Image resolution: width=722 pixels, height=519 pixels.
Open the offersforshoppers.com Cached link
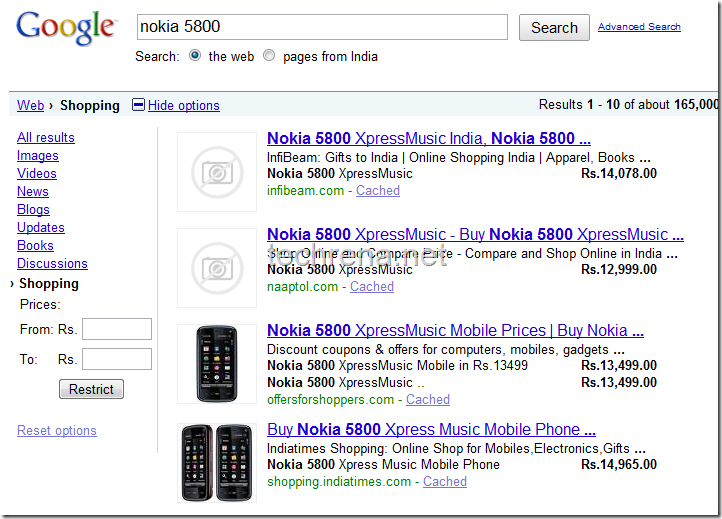[428, 400]
